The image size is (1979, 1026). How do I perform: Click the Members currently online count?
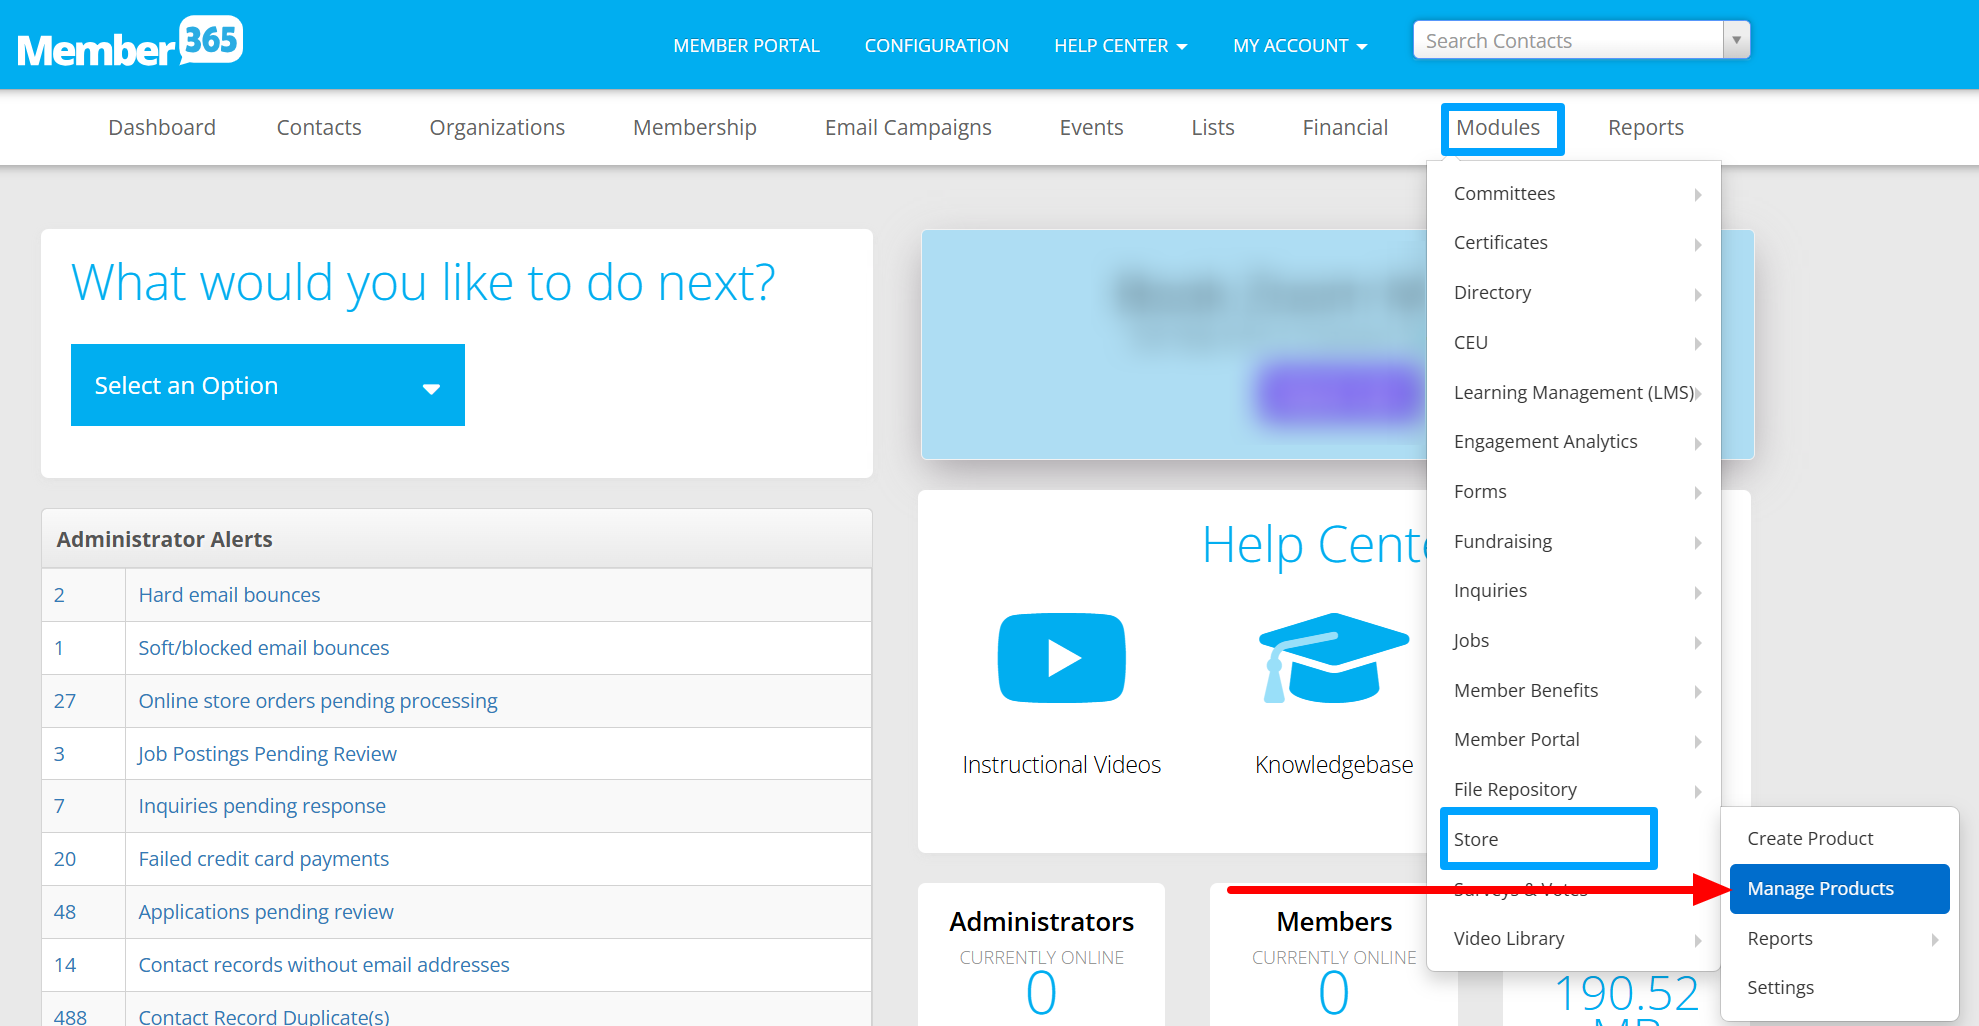coord(1333,993)
